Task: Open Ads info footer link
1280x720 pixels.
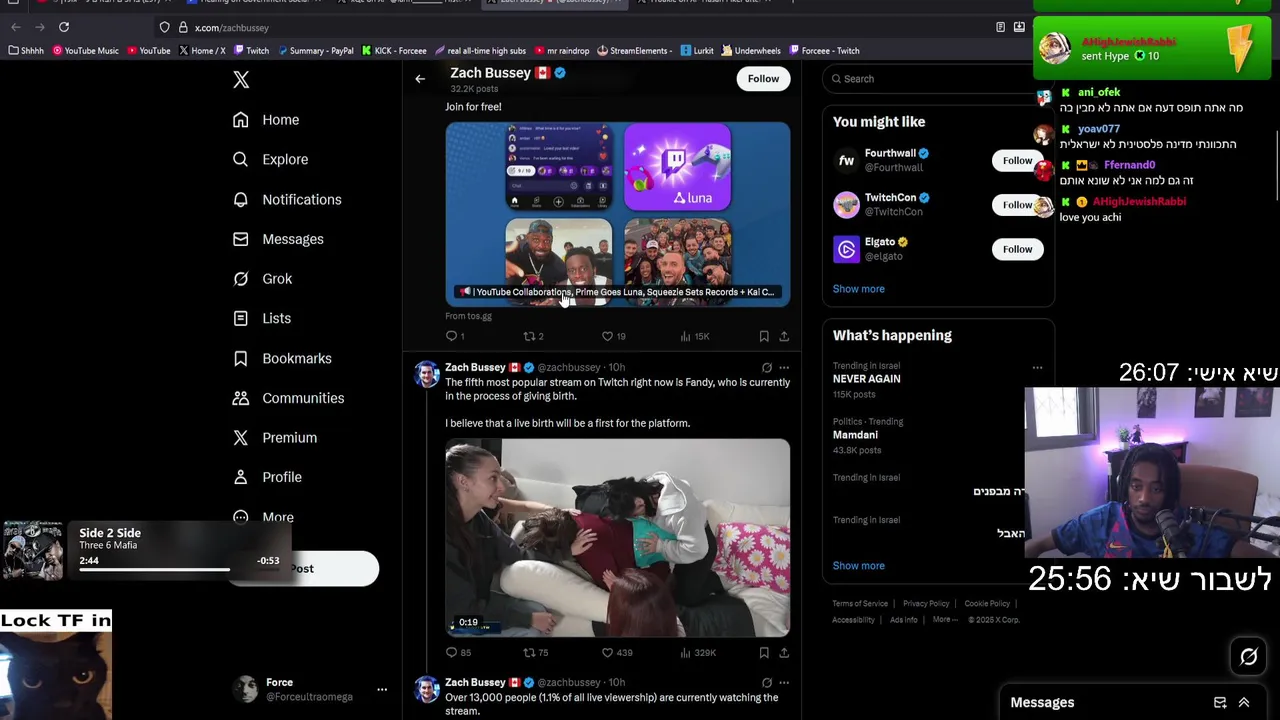Action: coord(903,620)
